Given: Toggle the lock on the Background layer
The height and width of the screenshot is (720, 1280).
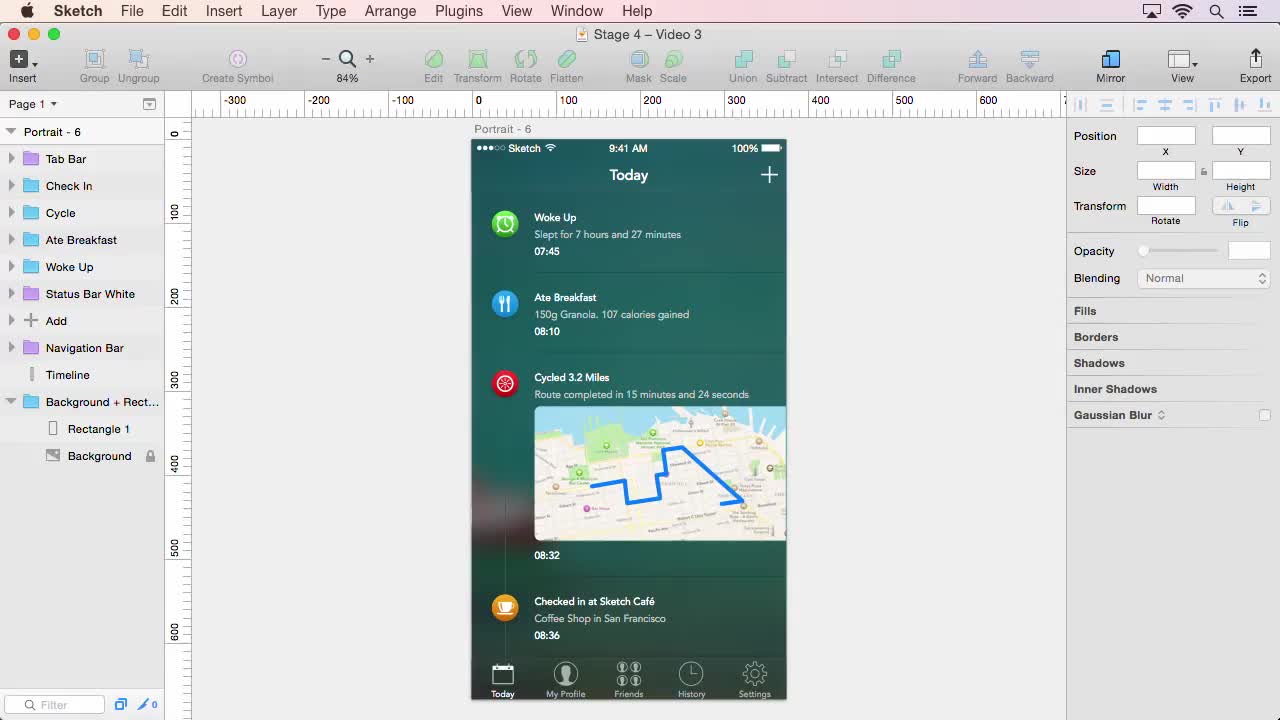Looking at the screenshot, I should tap(150, 455).
